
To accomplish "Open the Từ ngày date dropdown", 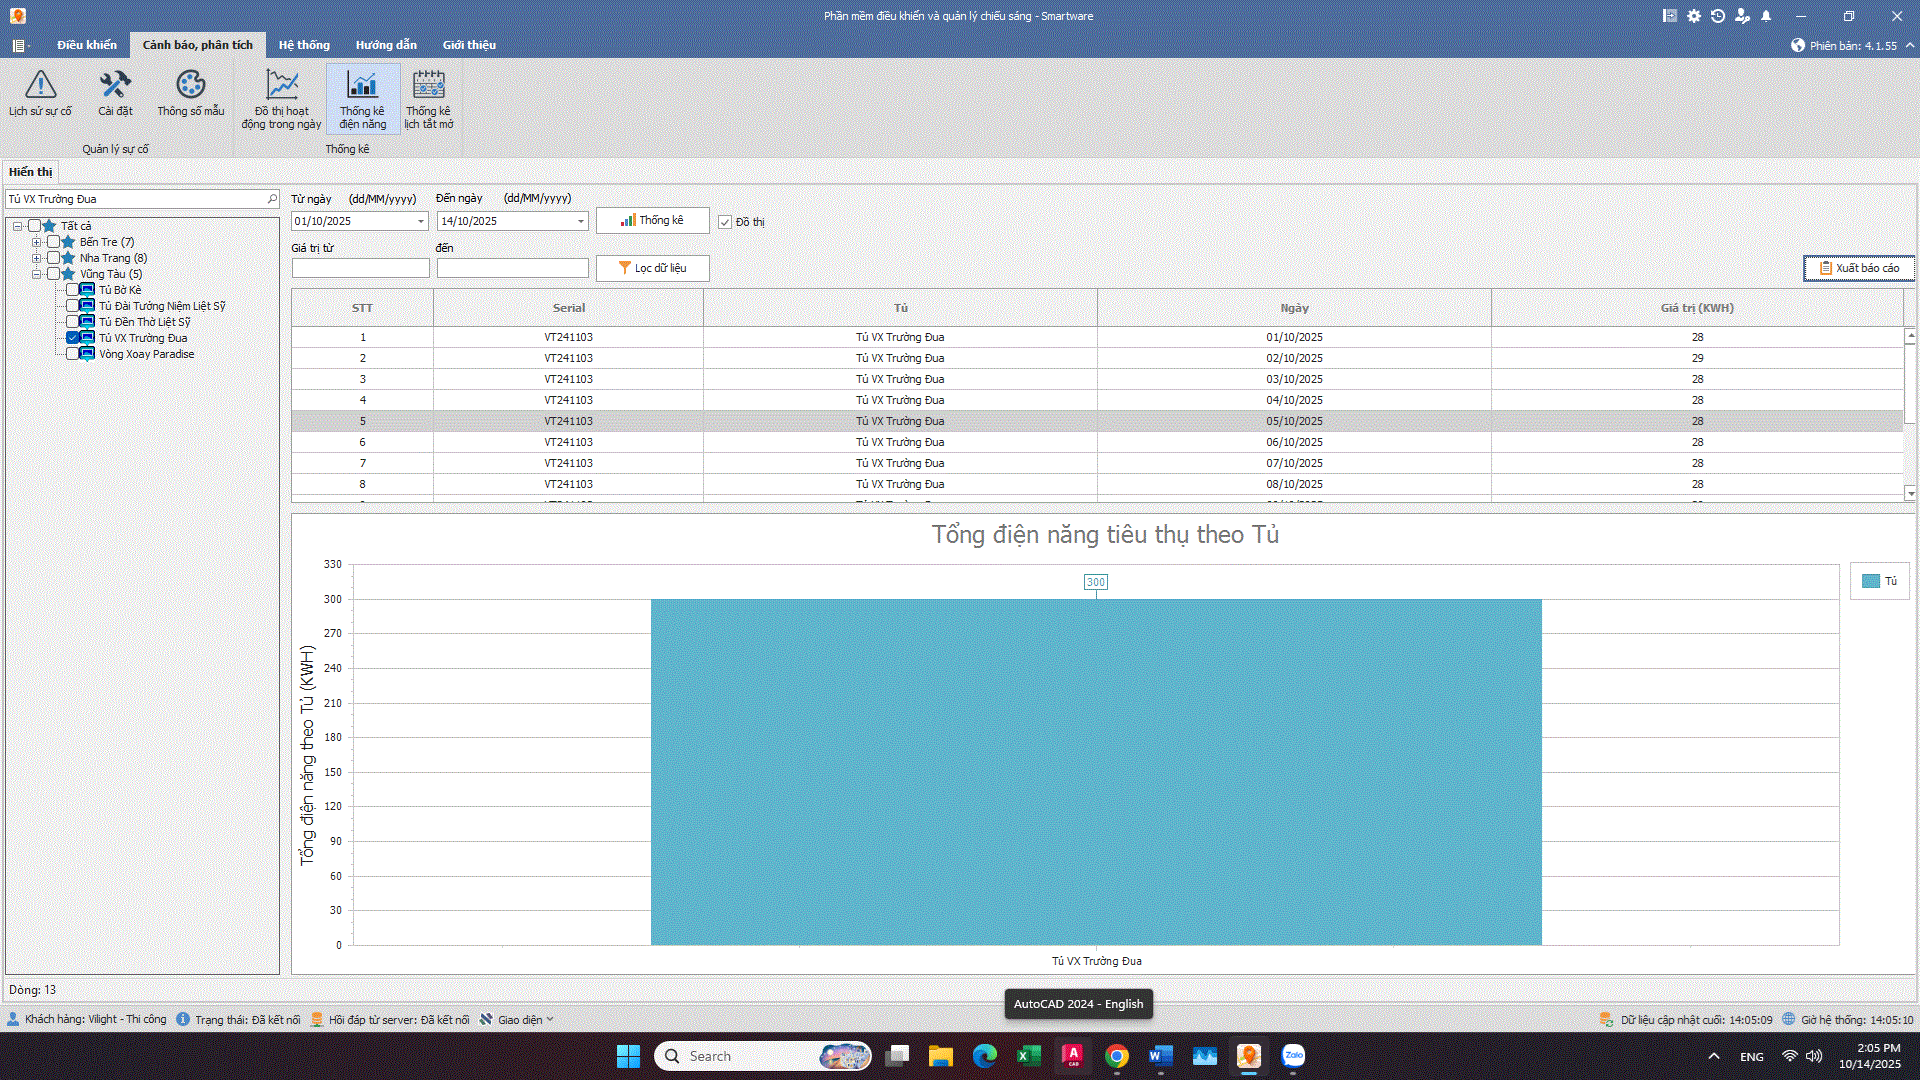I will [420, 221].
